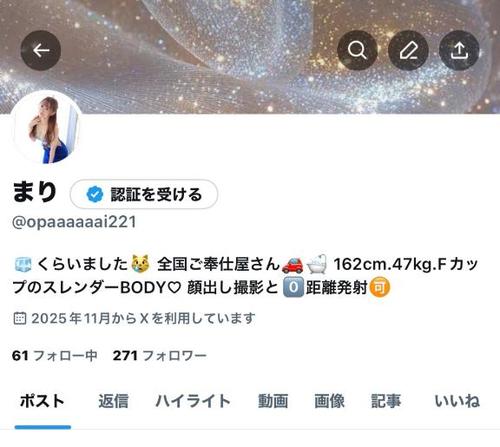Image resolution: width=500 pixels, height=447 pixels.
Task: Tap the sparkly header banner image
Action: pos(250,57)
